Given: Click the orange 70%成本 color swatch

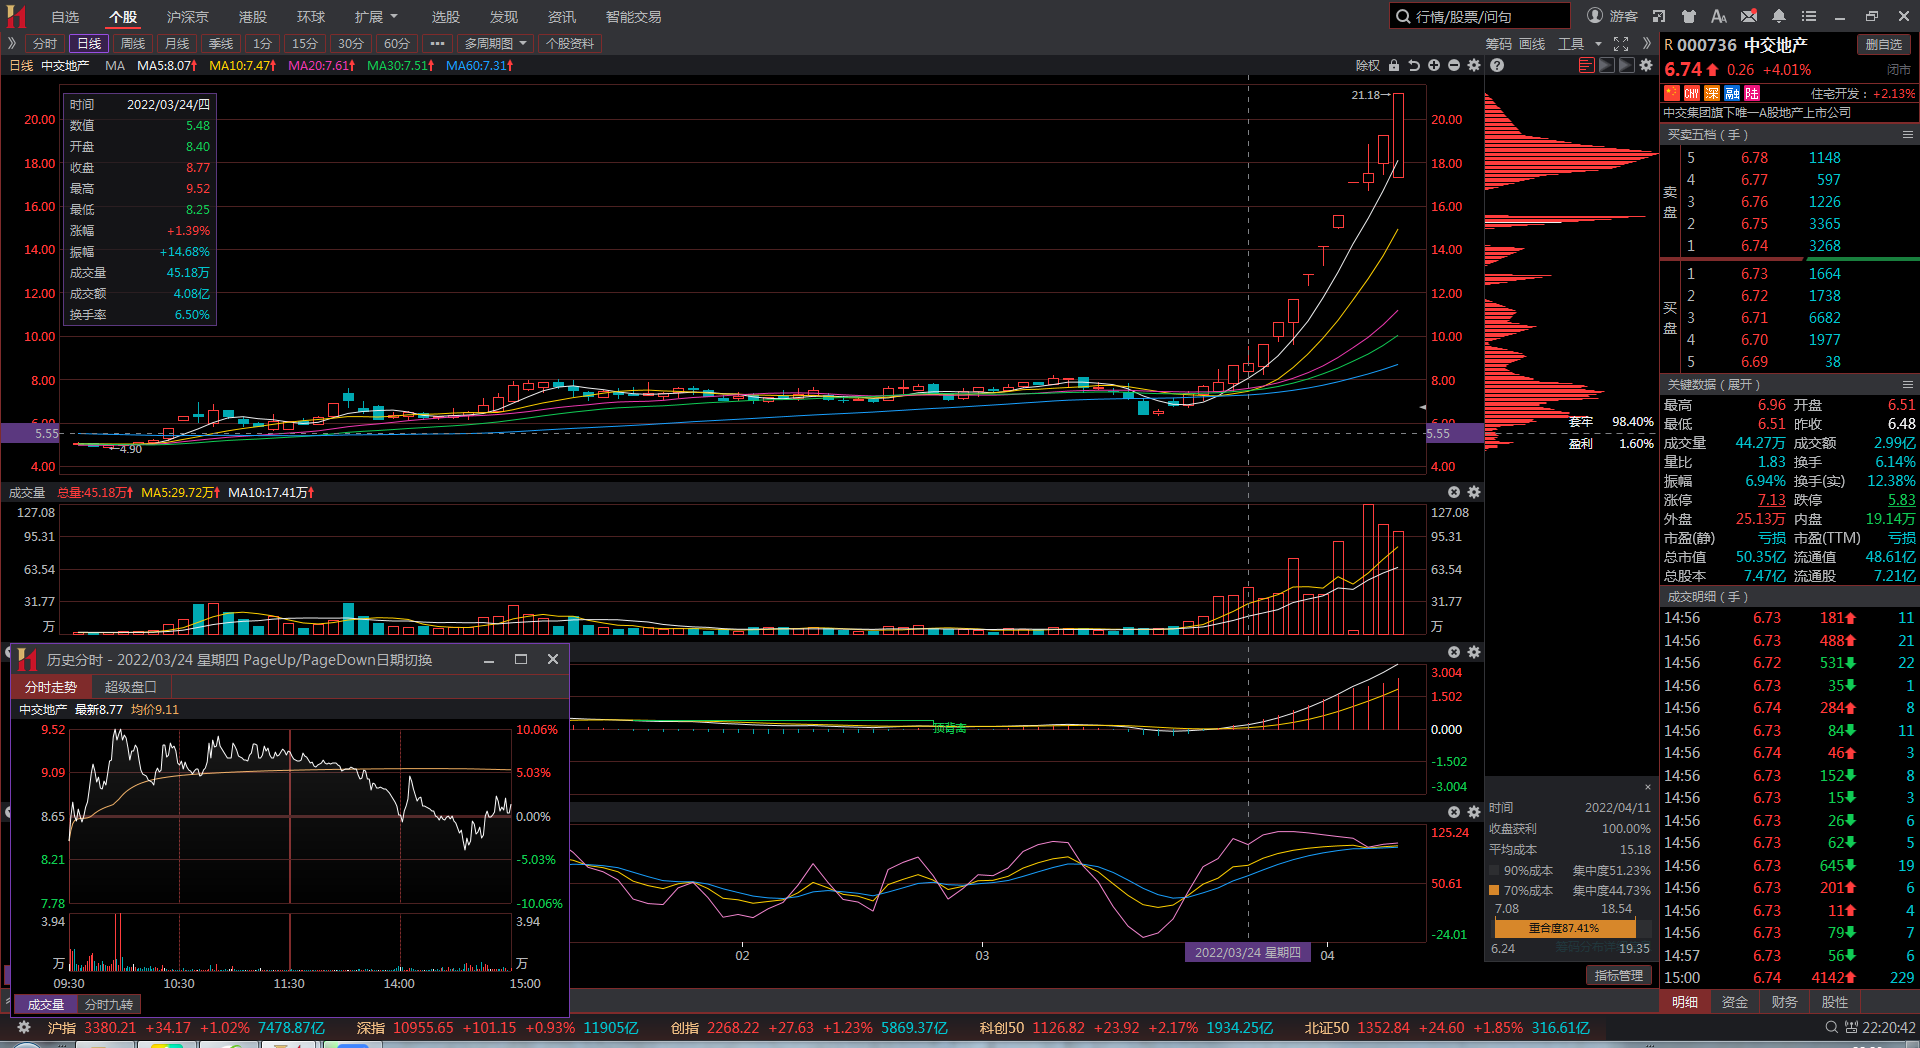Looking at the screenshot, I should (1494, 890).
